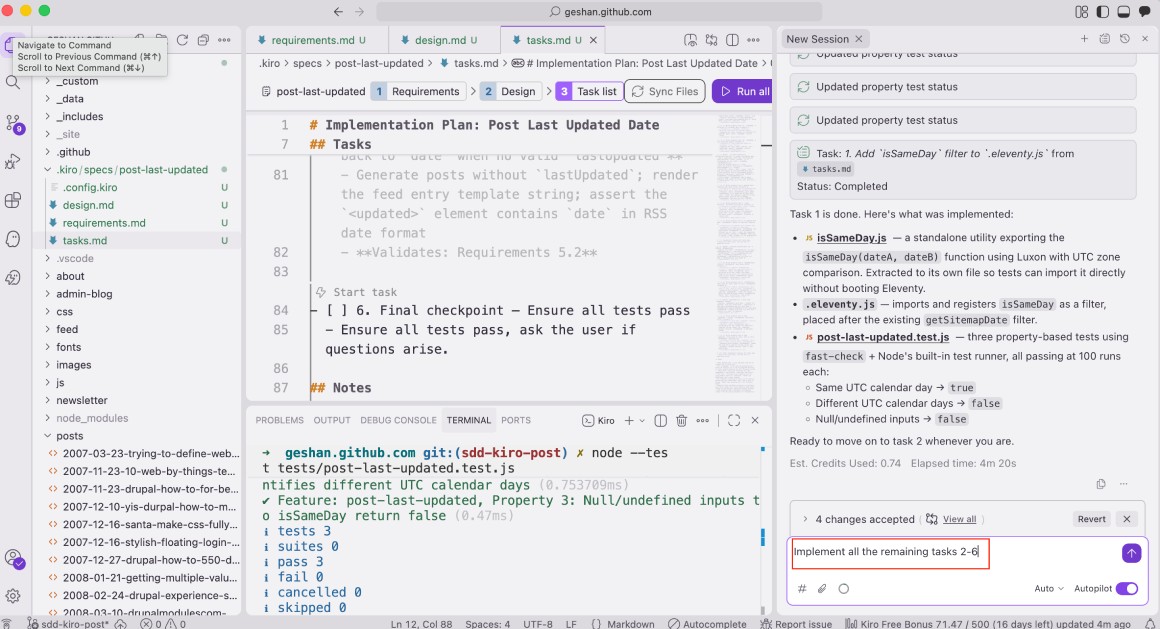Open changes compare icon in editor toolbar
Image resolution: width=1160 pixels, height=629 pixels.
tap(711, 40)
